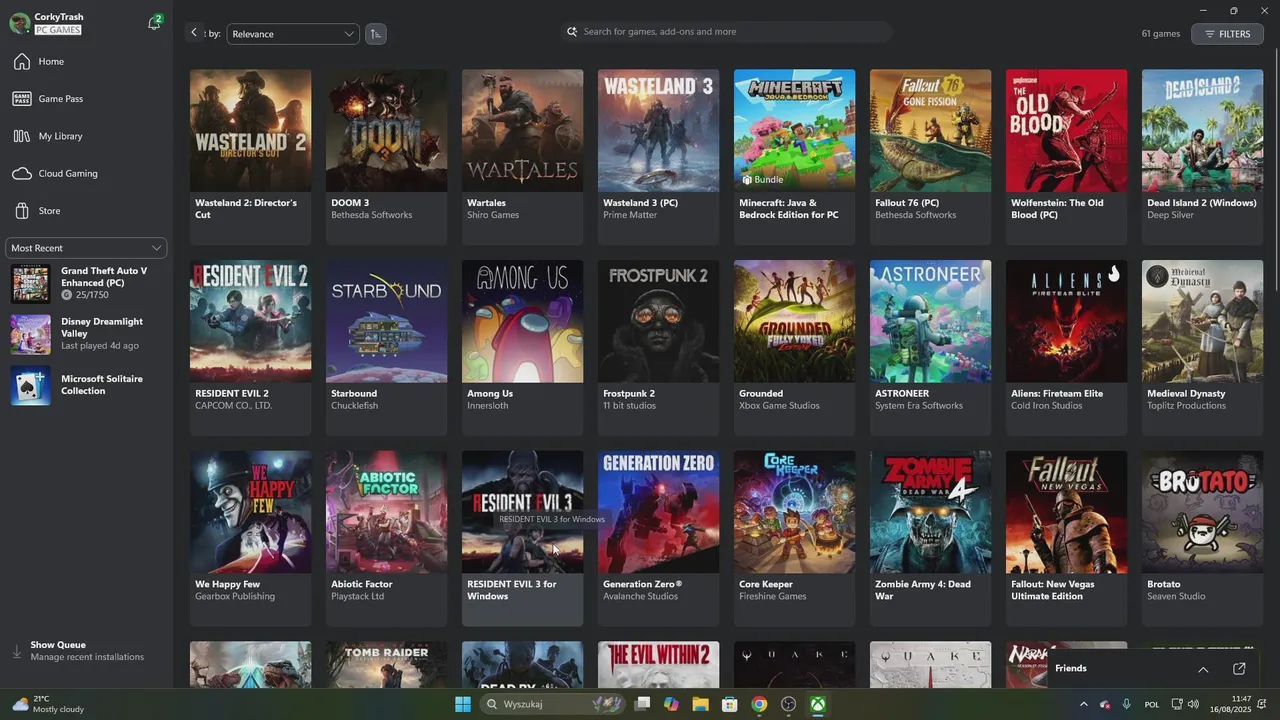Open the Starbound game tile
The image size is (1280, 720).
coord(386,348)
